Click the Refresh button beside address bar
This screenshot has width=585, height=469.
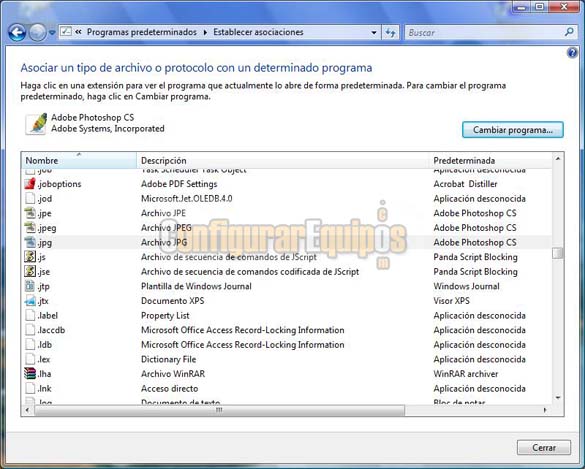point(391,32)
